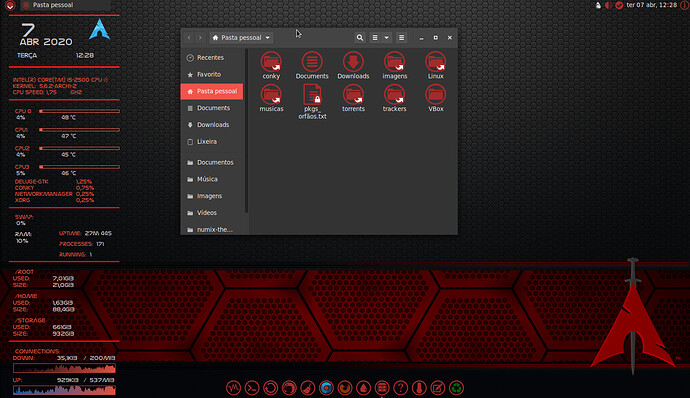
Task: Launch Firefox from the dock
Action: (x=345, y=388)
